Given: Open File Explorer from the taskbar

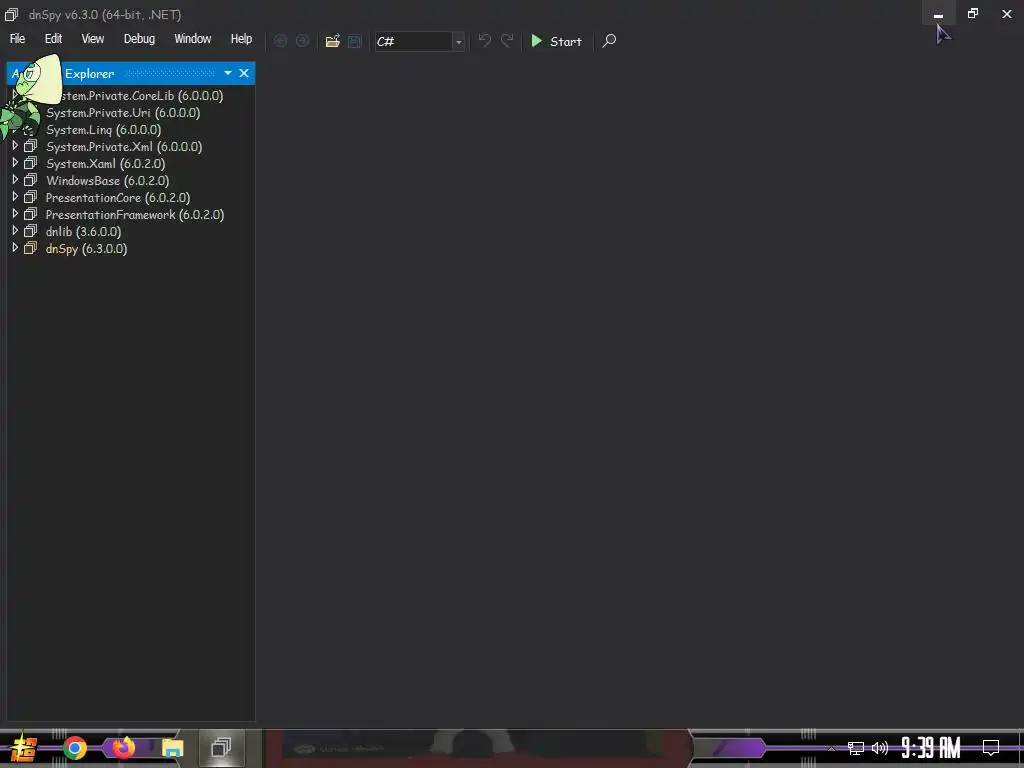Looking at the screenshot, I should [x=172, y=748].
